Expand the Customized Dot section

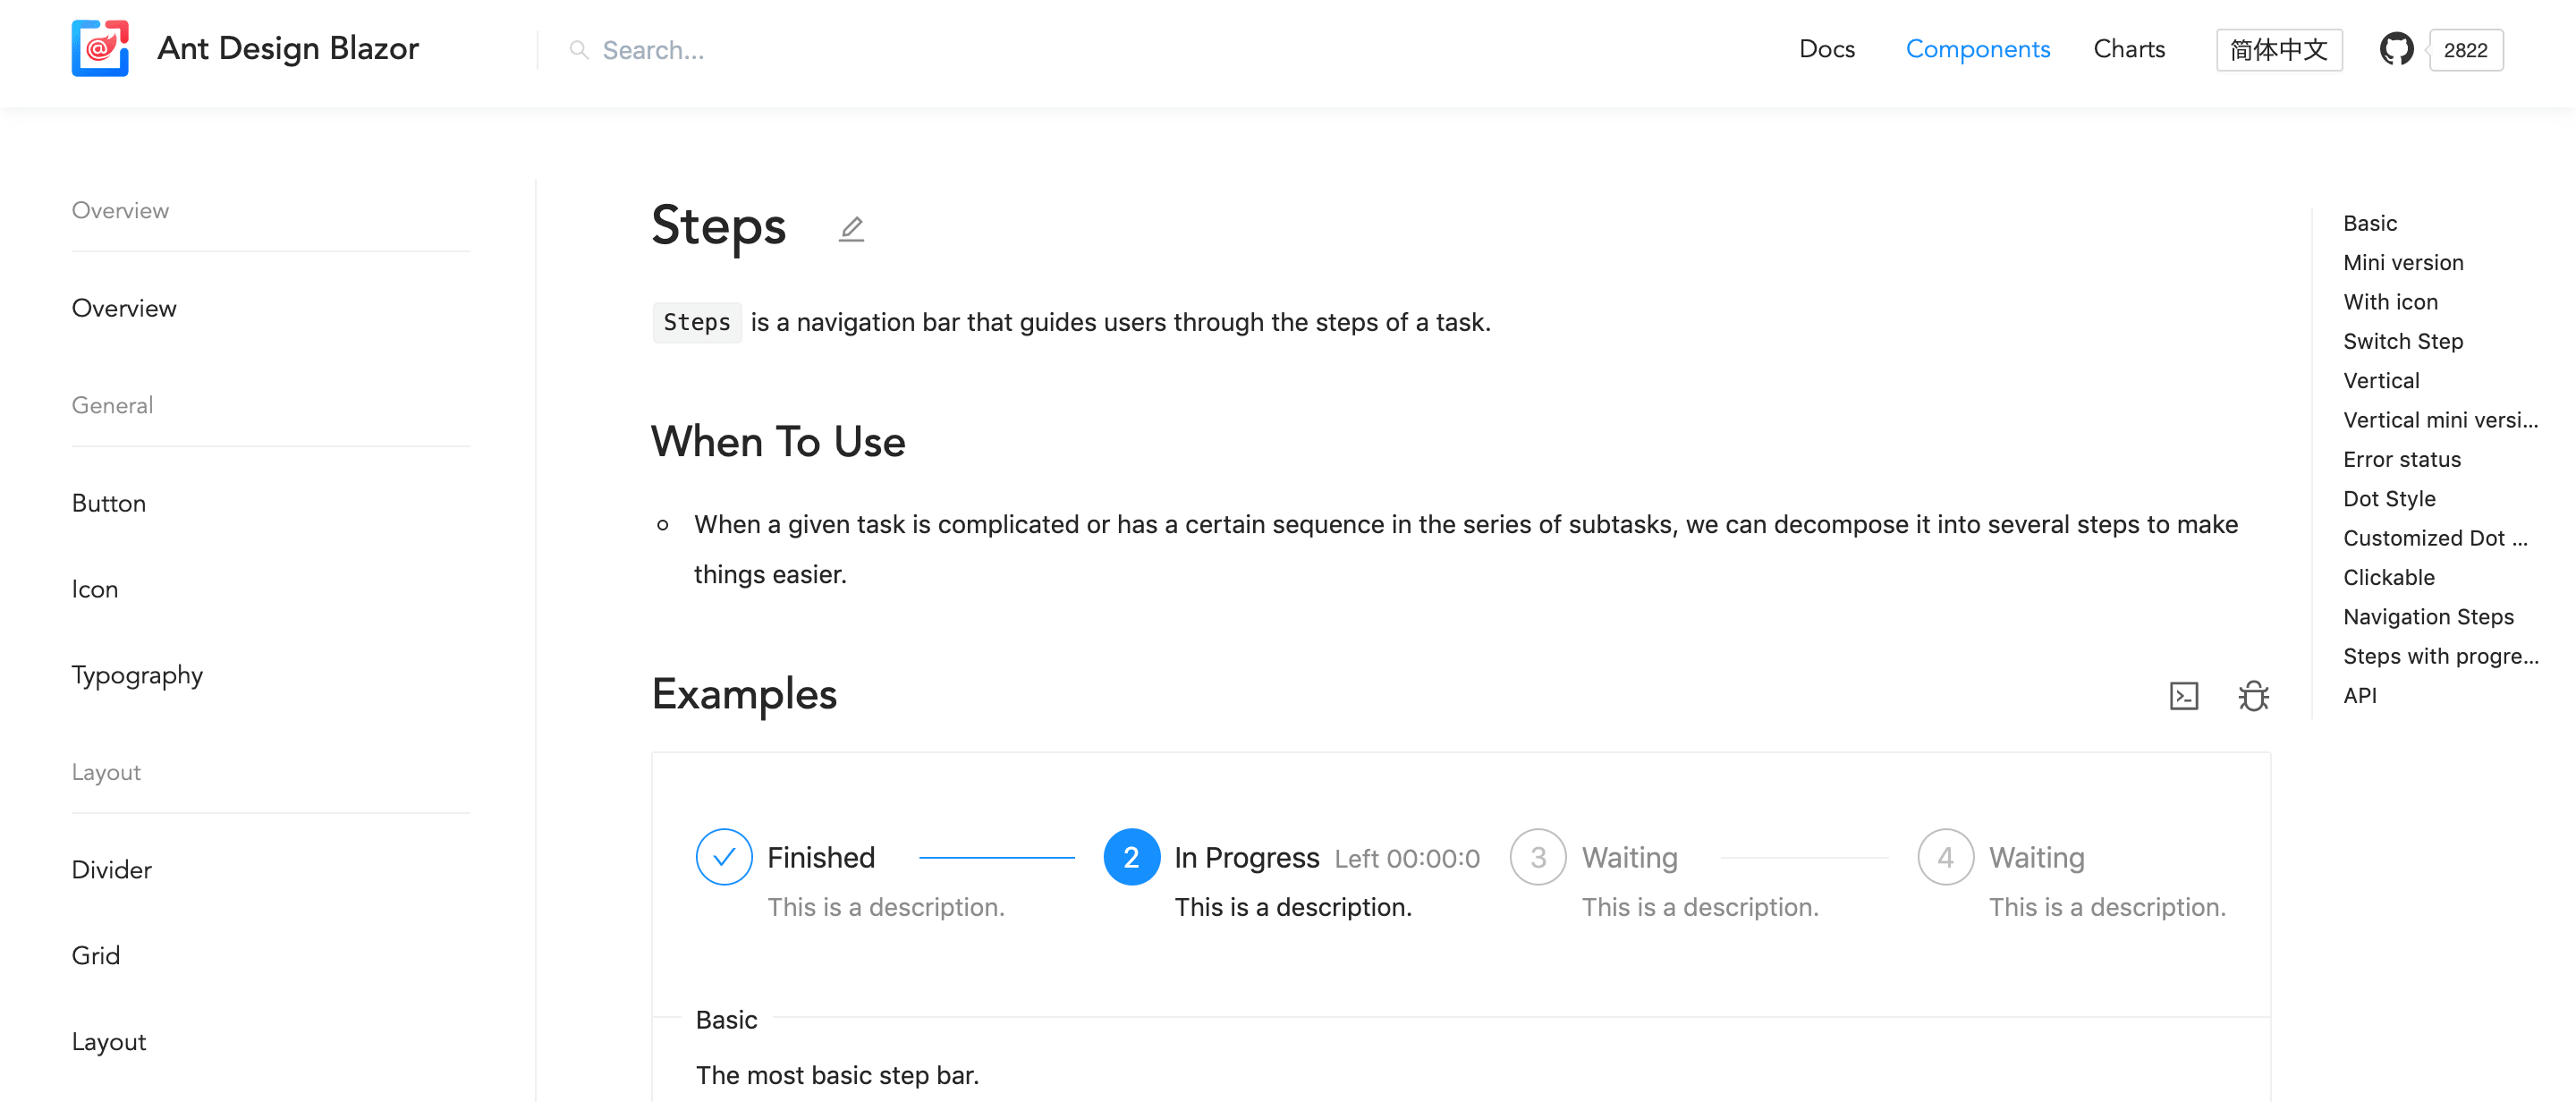pyautogui.click(x=2440, y=537)
